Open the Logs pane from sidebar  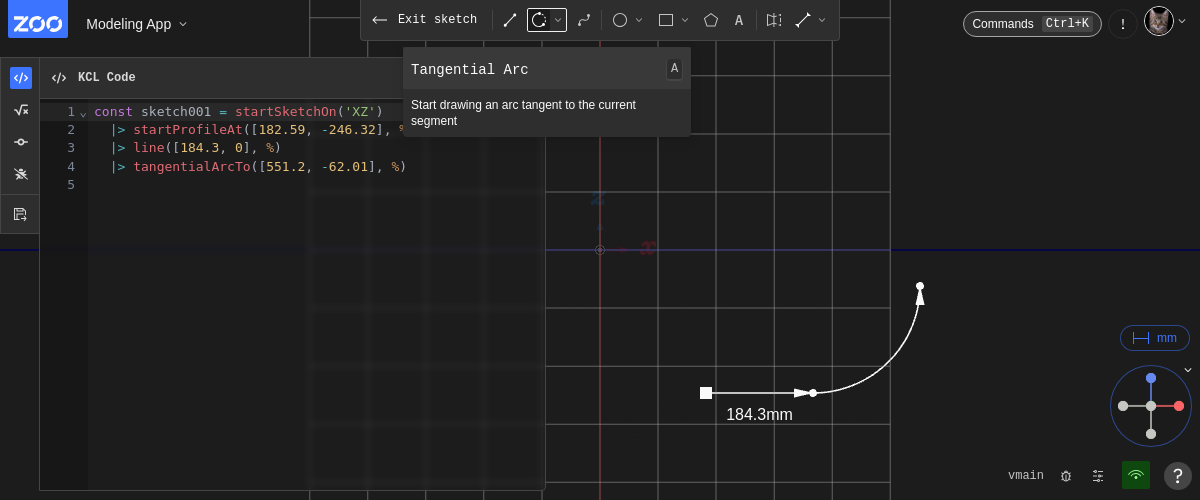21,142
